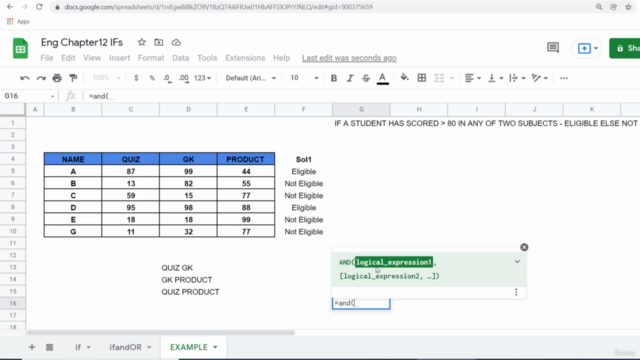This screenshot has width=640, height=360.
Task: Bookmark page with browser star icon
Action: pos(628,7)
